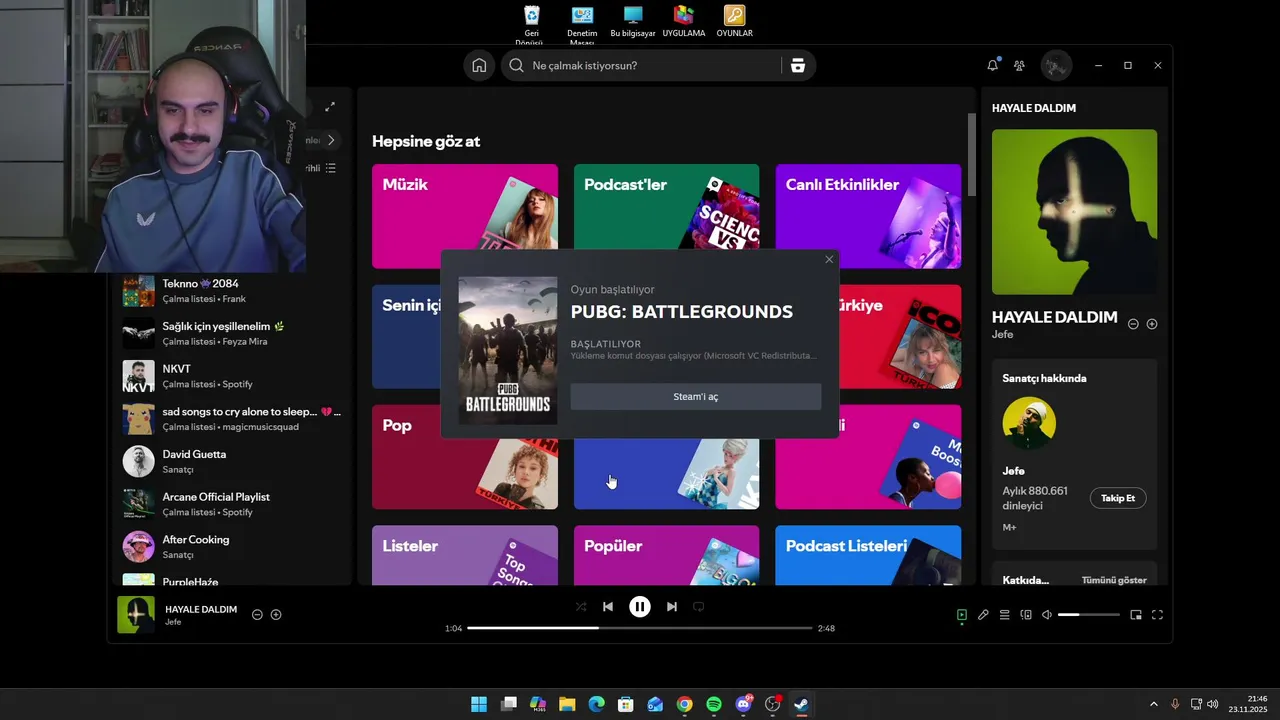Toggle the Now Playing view icon

point(962,615)
